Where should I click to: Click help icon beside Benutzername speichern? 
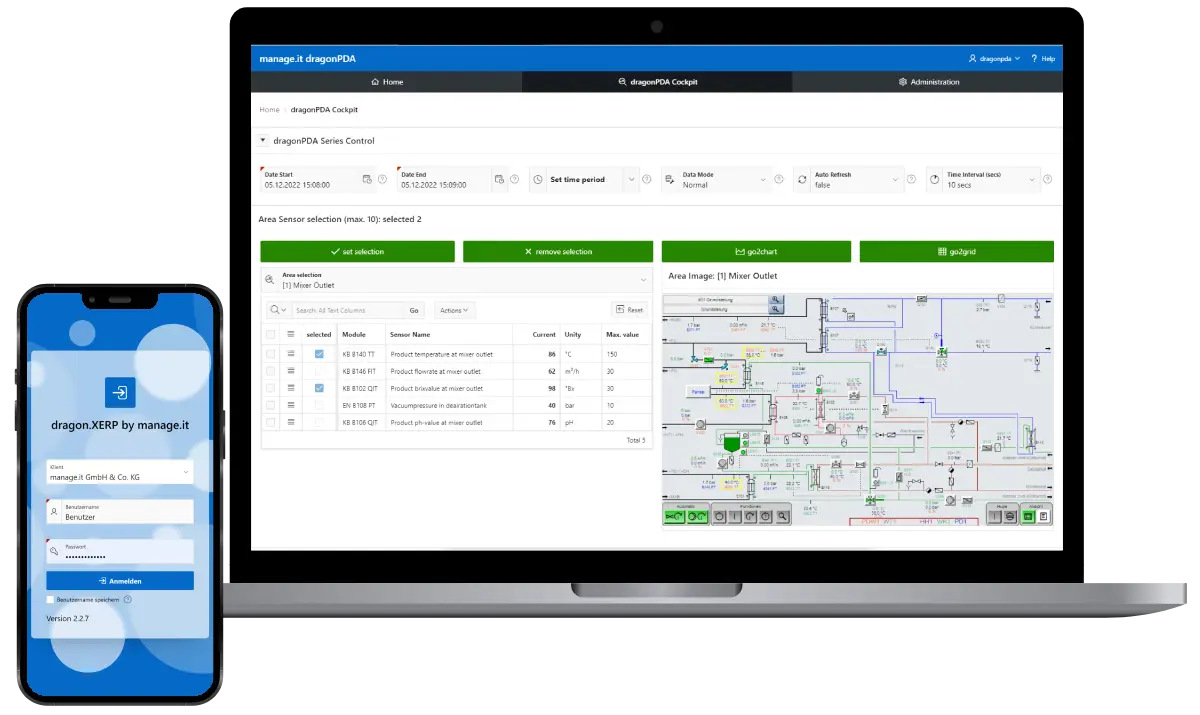point(127,600)
